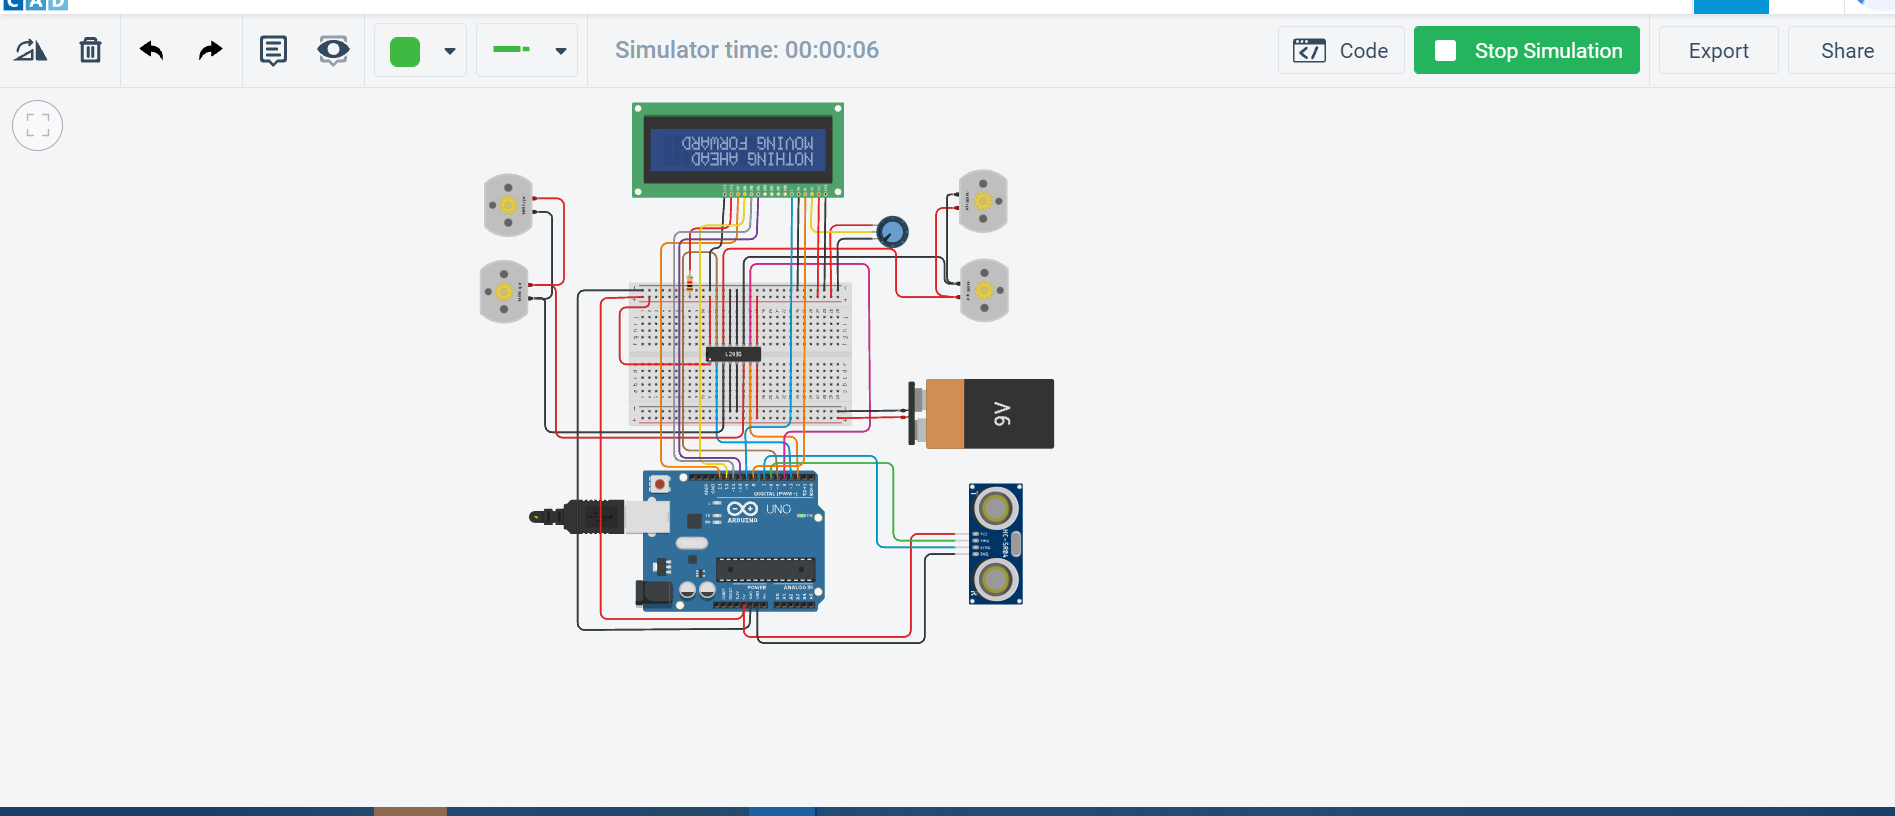Select the lower right DC motor
This screenshot has width=1895, height=816.
(x=984, y=290)
